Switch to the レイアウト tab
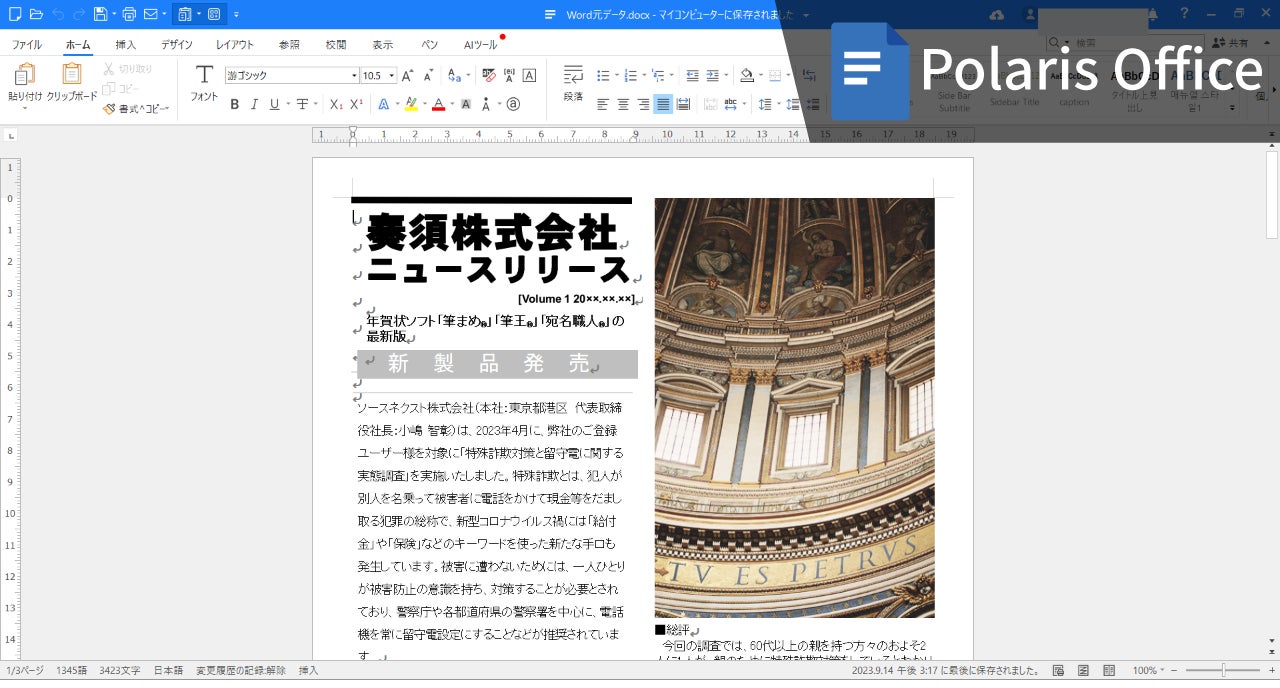 [x=235, y=45]
